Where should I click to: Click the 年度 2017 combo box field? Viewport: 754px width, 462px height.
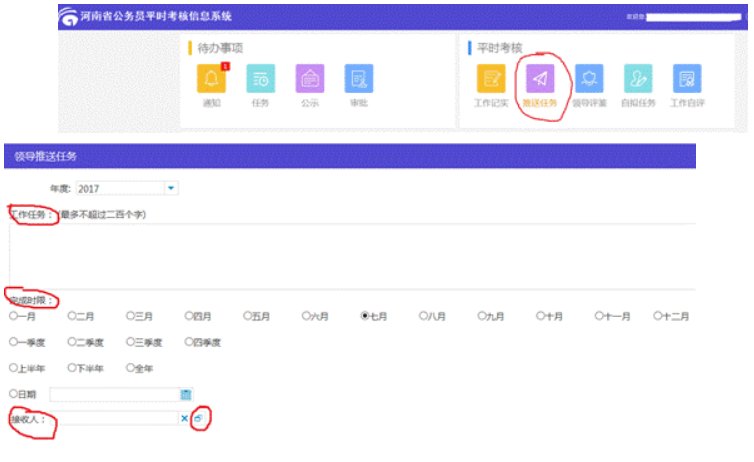[127, 188]
